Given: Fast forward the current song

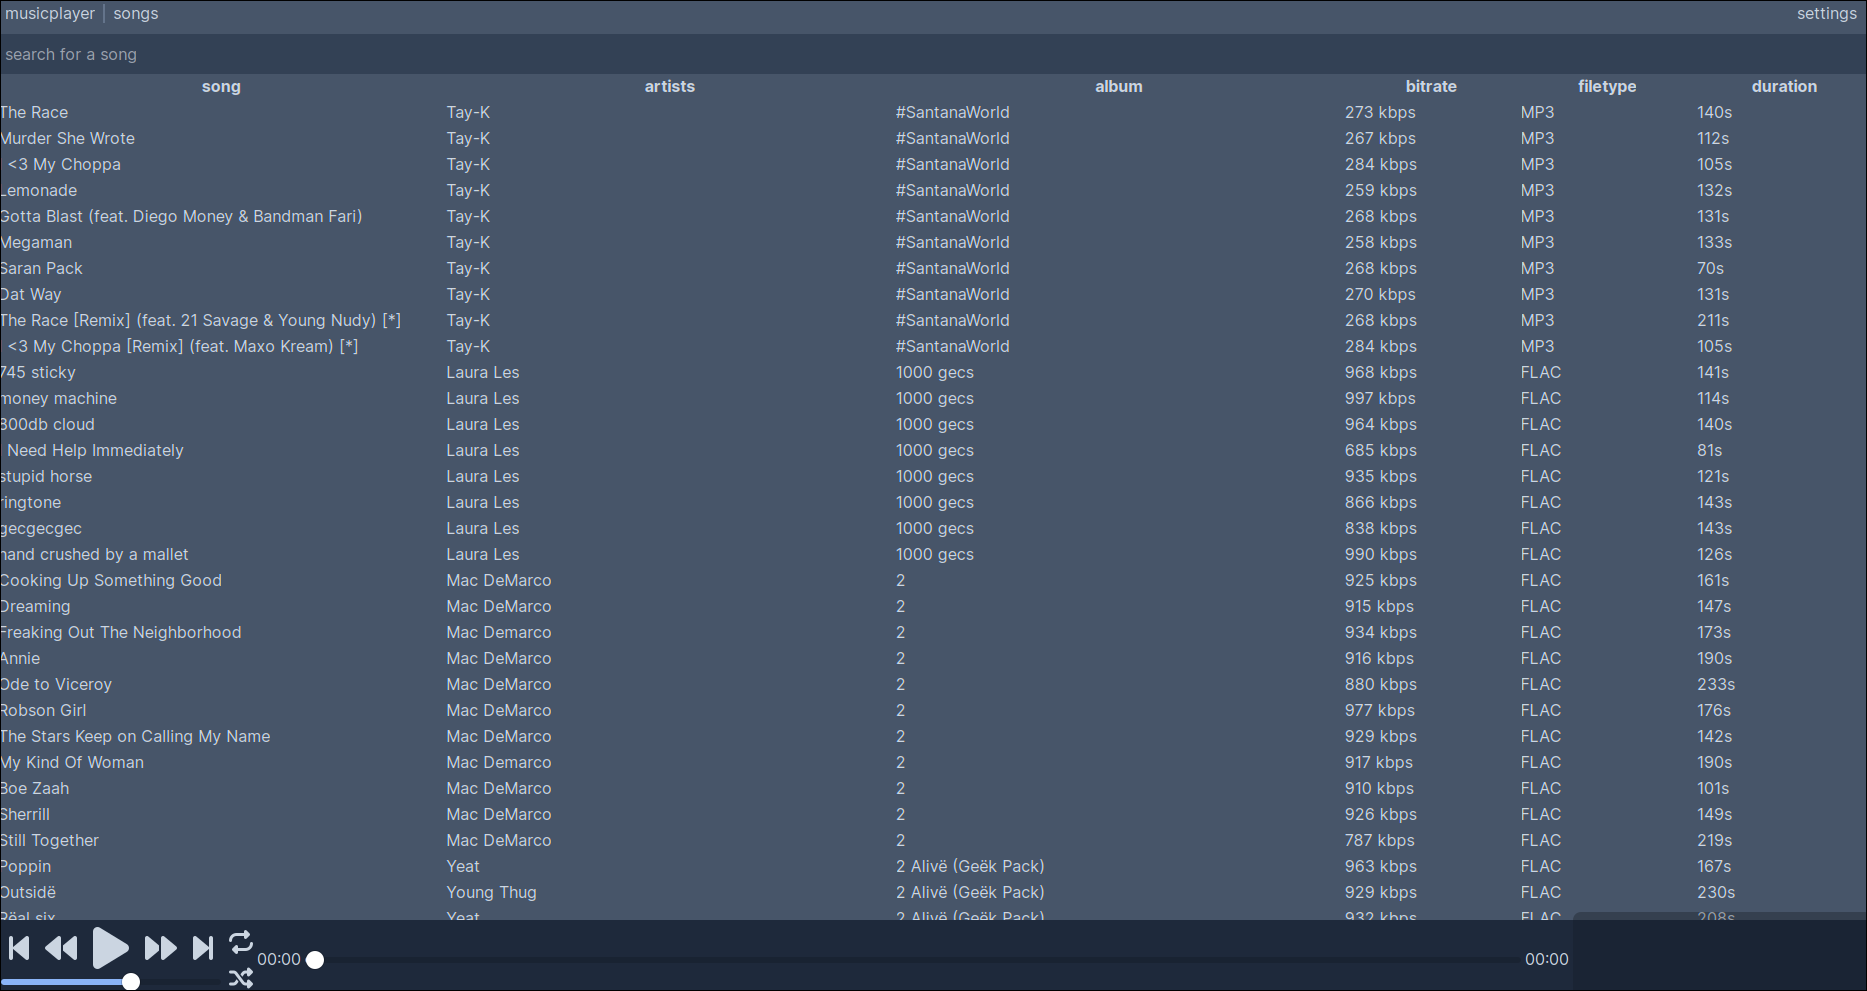Looking at the screenshot, I should pos(160,948).
